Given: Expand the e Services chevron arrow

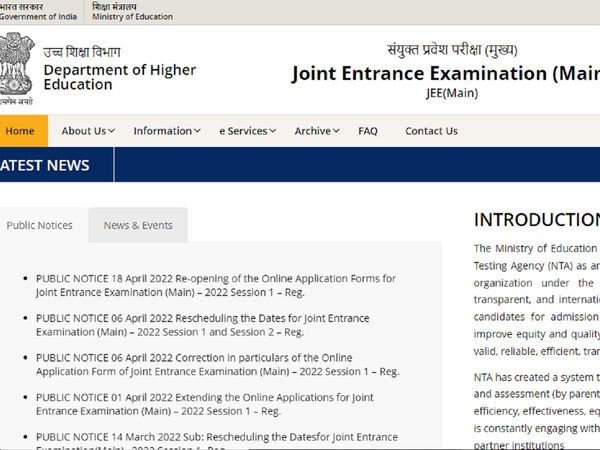Looking at the screenshot, I should click(x=272, y=131).
